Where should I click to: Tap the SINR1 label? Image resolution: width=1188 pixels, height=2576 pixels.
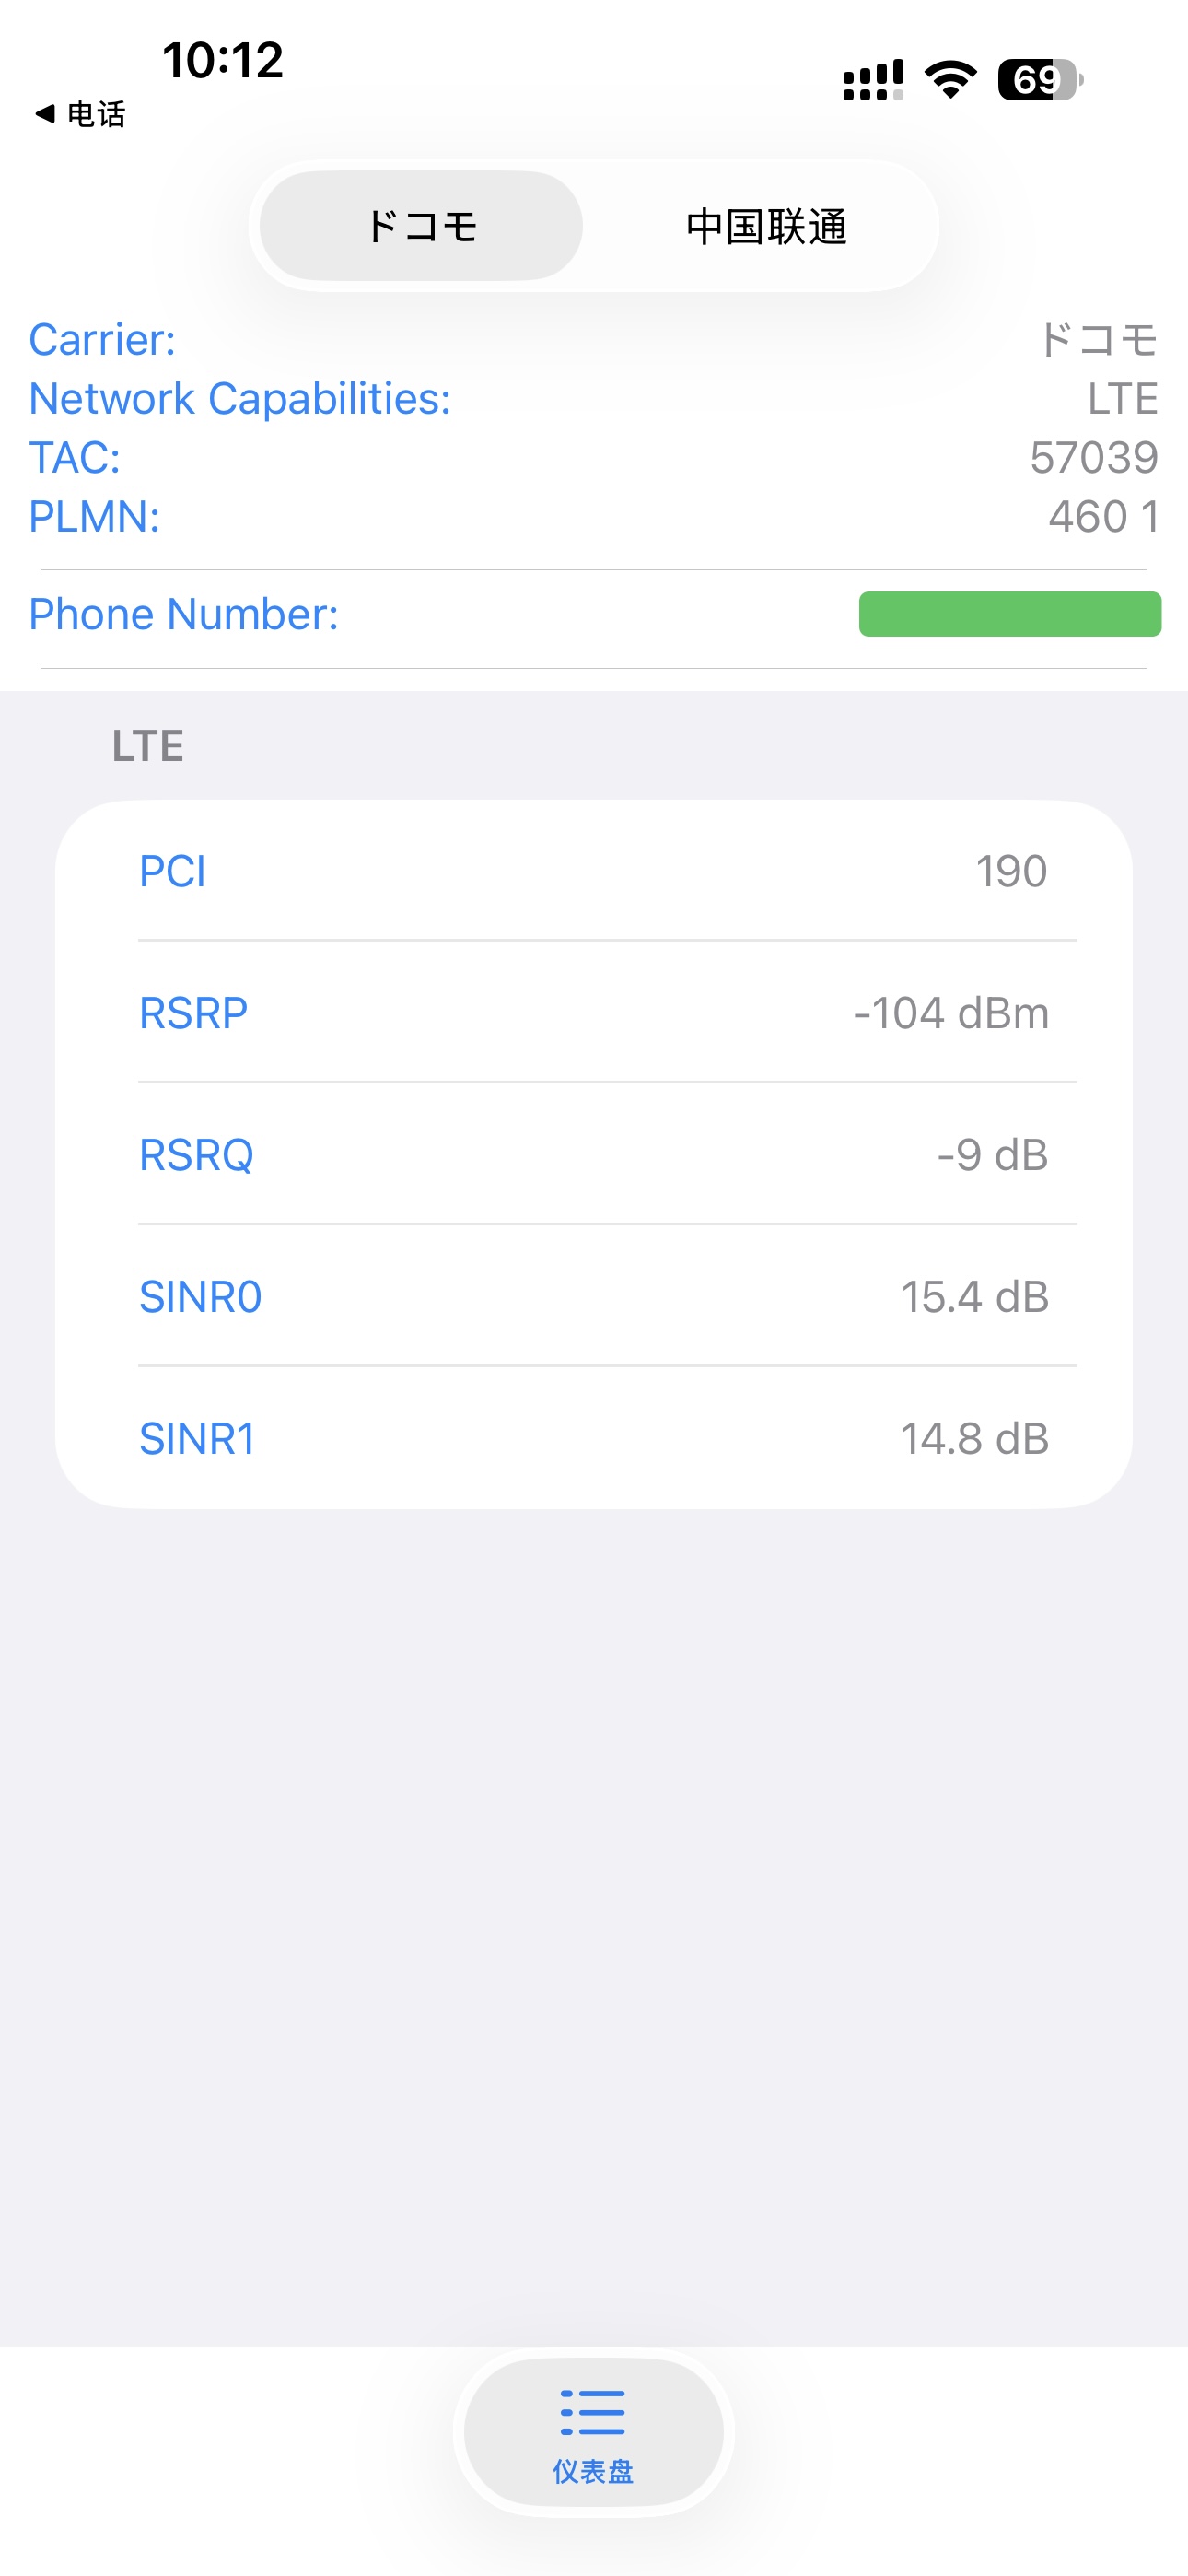point(197,1439)
